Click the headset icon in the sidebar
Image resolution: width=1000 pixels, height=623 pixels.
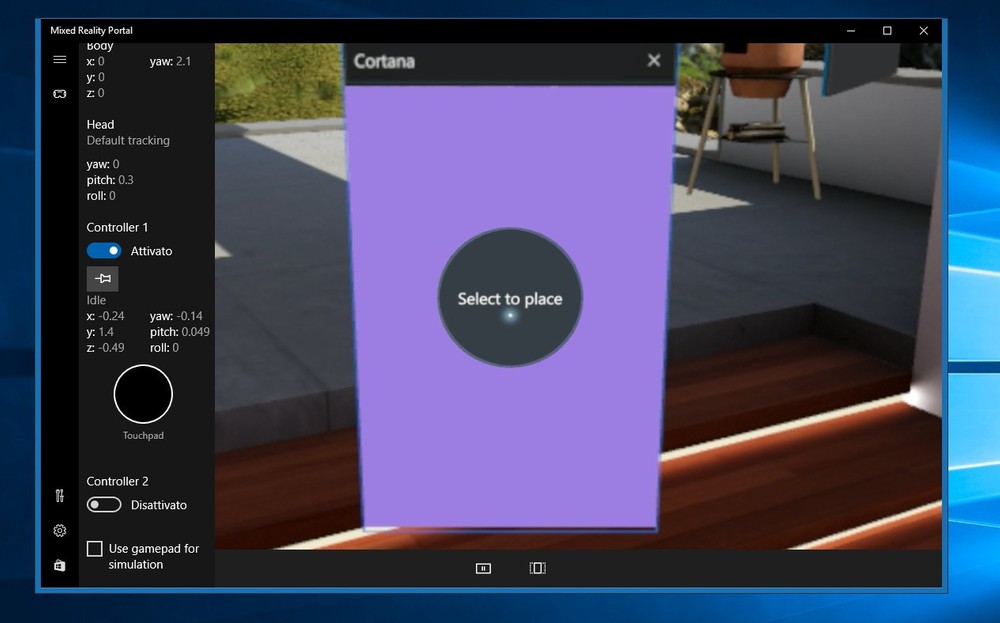point(59,94)
